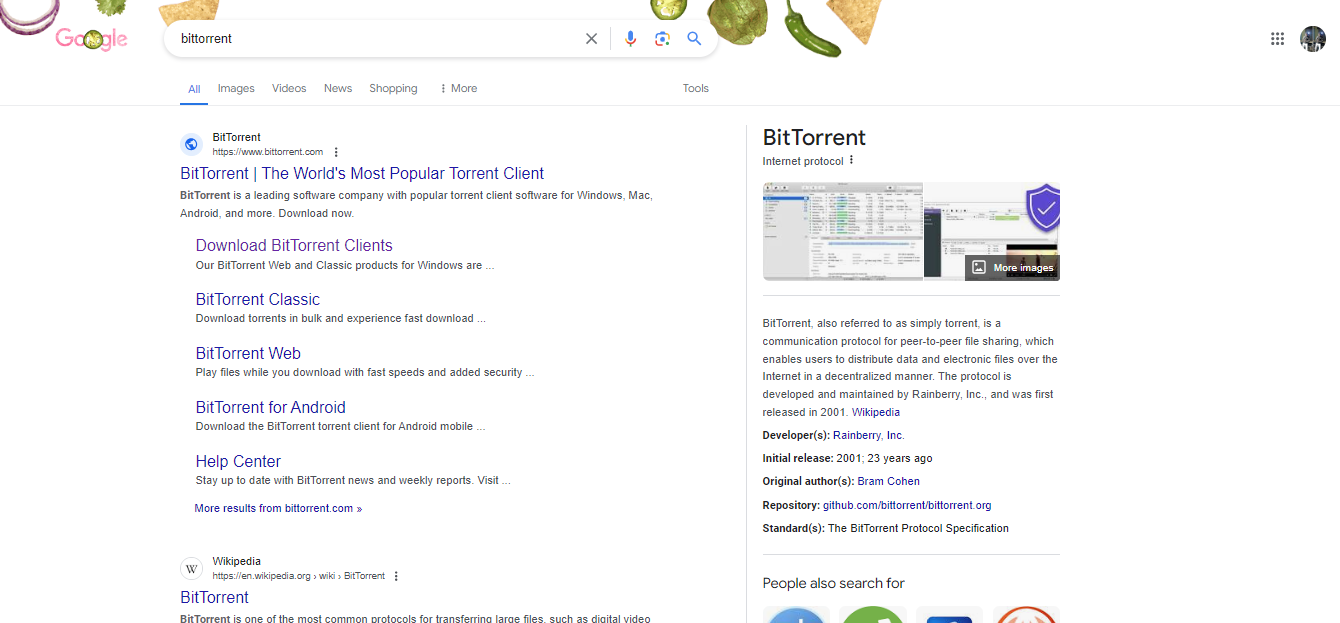
Task: Click the BitTorrent site name above the URL
Action: pos(236,137)
